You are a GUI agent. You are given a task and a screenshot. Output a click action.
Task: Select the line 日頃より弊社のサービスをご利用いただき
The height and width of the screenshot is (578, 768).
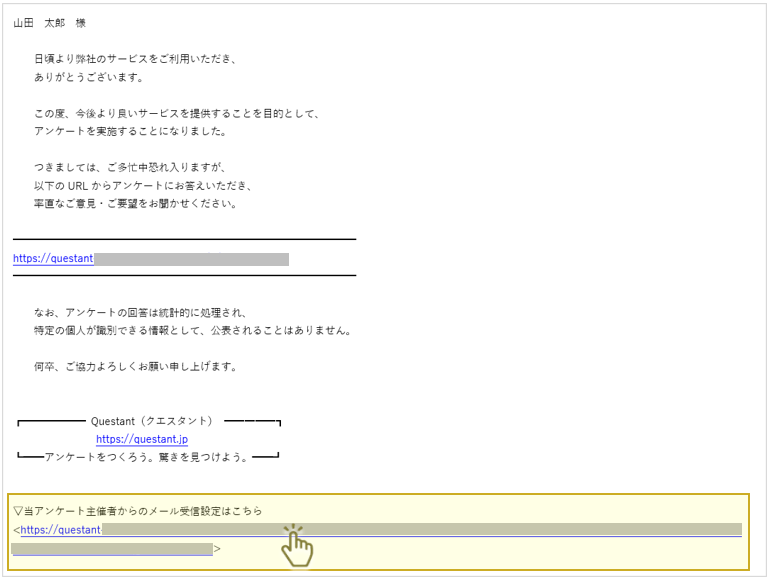(x=136, y=59)
